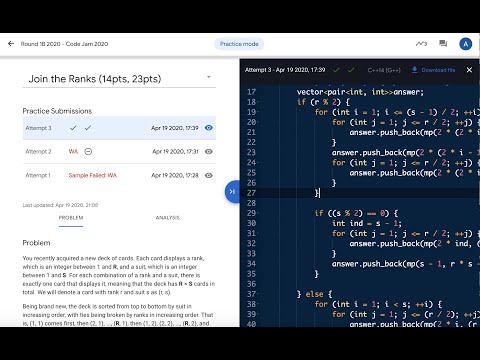The image size is (480, 360).
Task: Collapse code fold at line 24
Action: tap(258, 163)
